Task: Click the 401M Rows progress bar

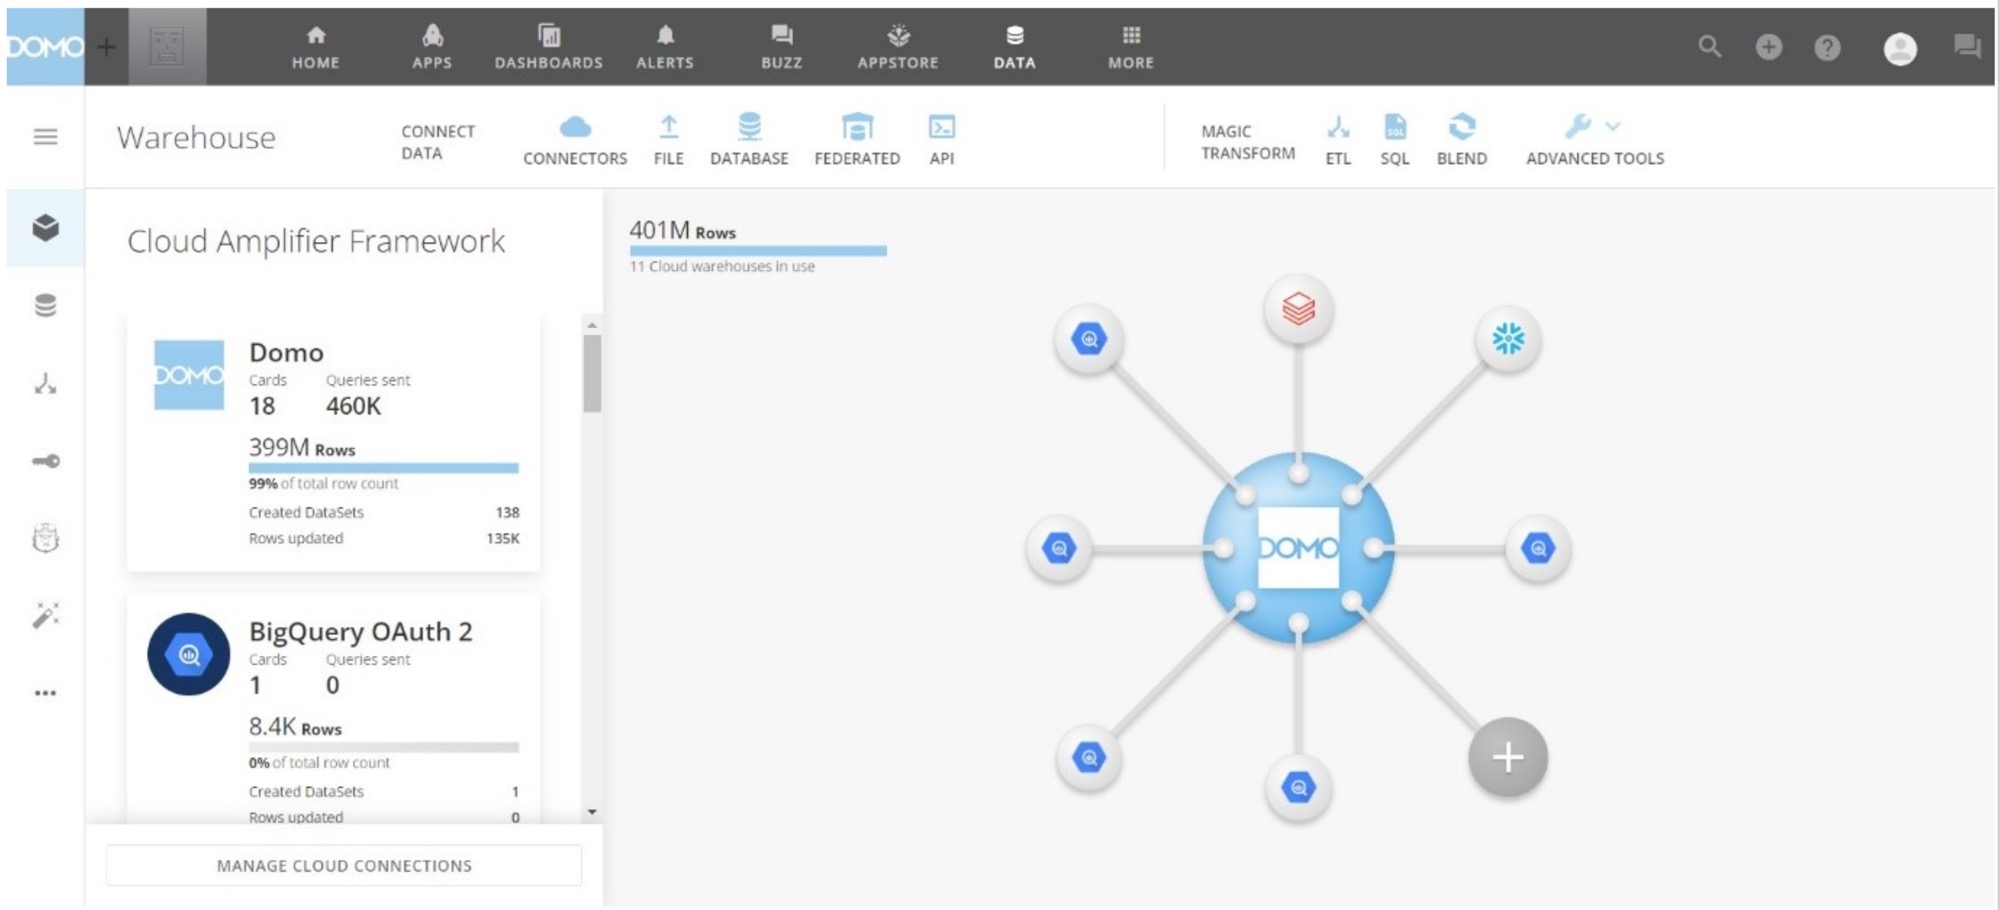Action: pos(757,248)
